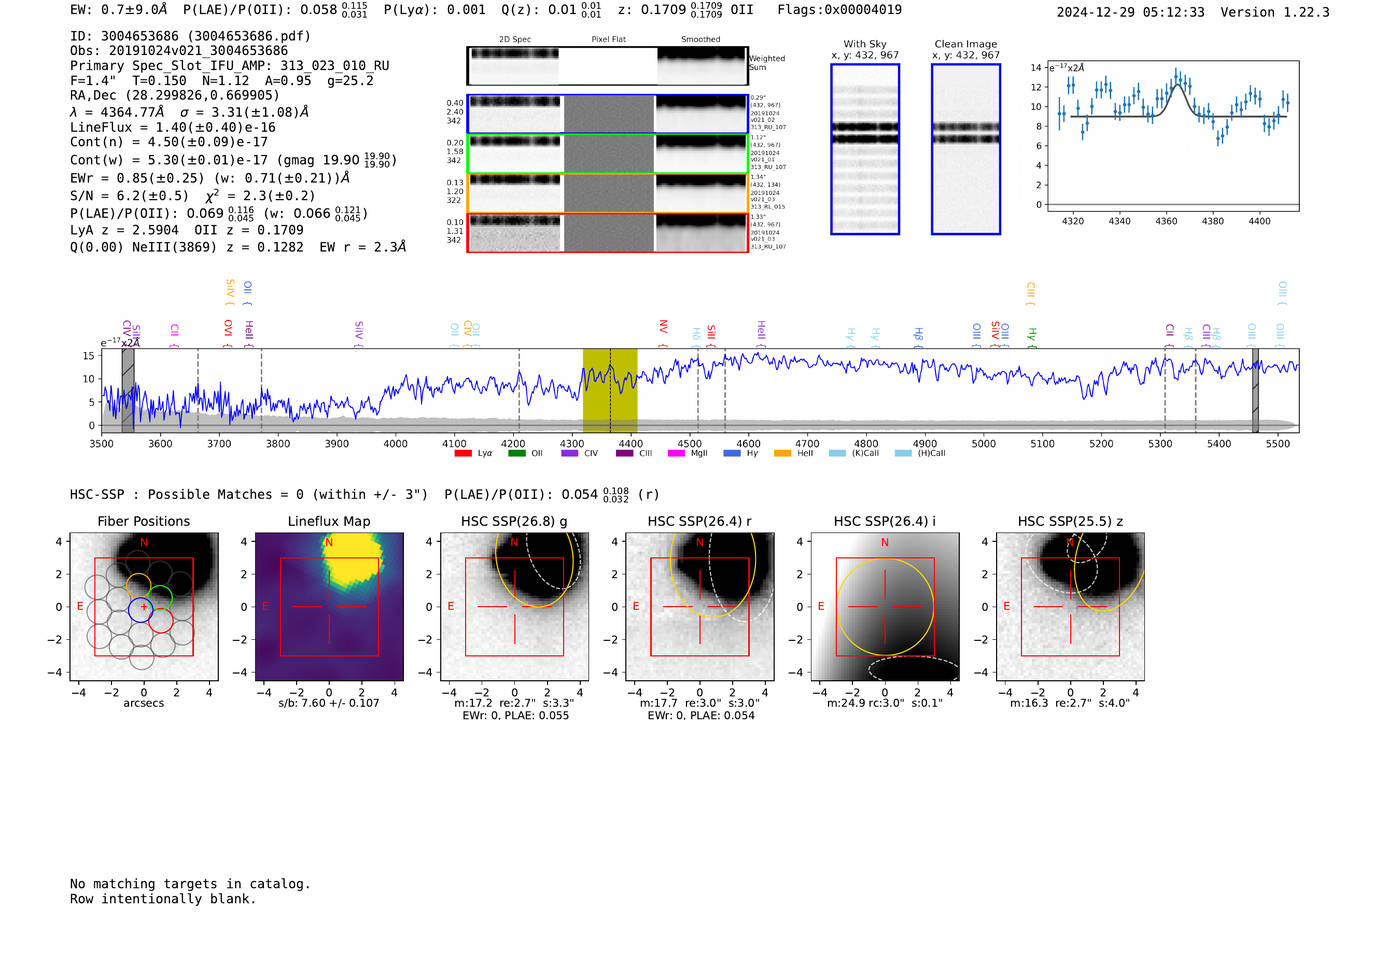Screen dimensions: 1400x953
Task: Click the OII green legend swatch
Action: point(516,453)
